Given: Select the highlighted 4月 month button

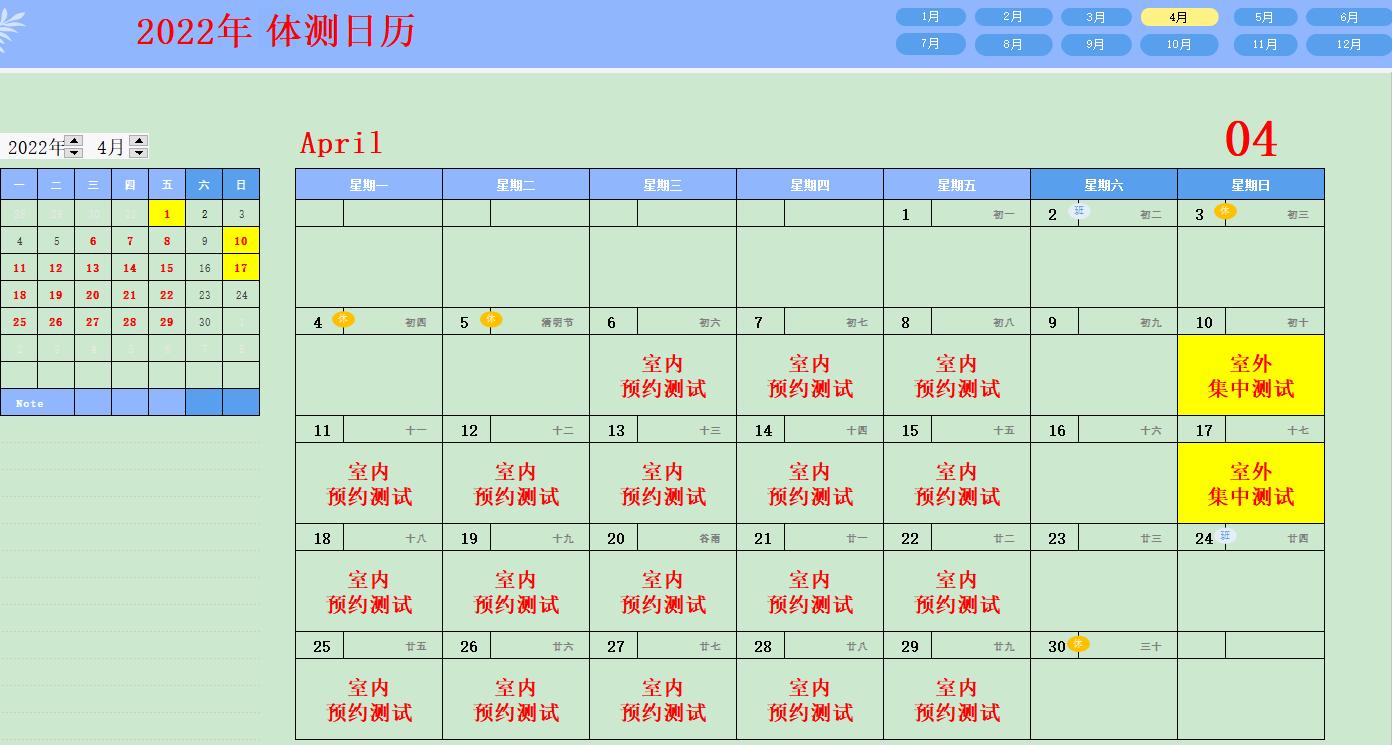Looking at the screenshot, I should [x=1179, y=17].
